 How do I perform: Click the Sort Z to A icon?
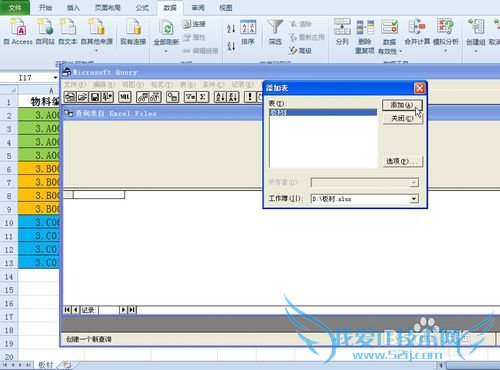pyautogui.click(x=231, y=46)
